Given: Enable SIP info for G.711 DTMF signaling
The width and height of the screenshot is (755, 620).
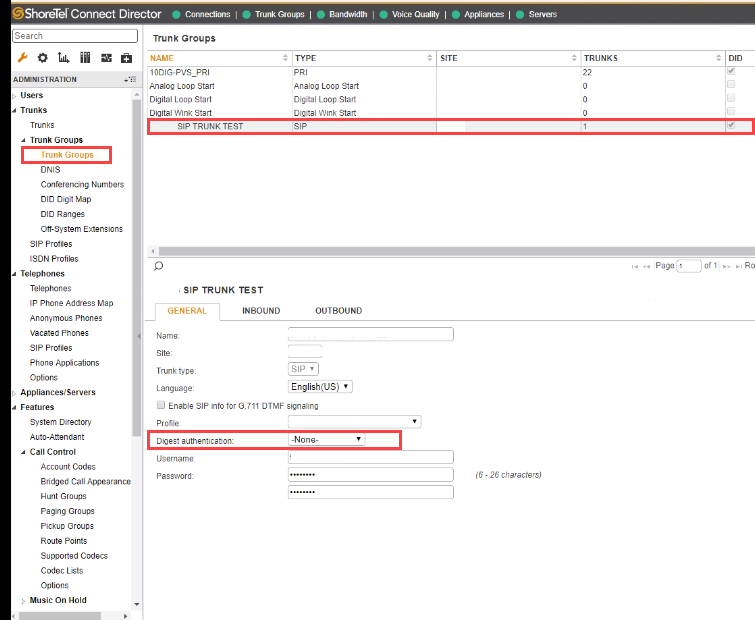Looking at the screenshot, I should [161, 405].
